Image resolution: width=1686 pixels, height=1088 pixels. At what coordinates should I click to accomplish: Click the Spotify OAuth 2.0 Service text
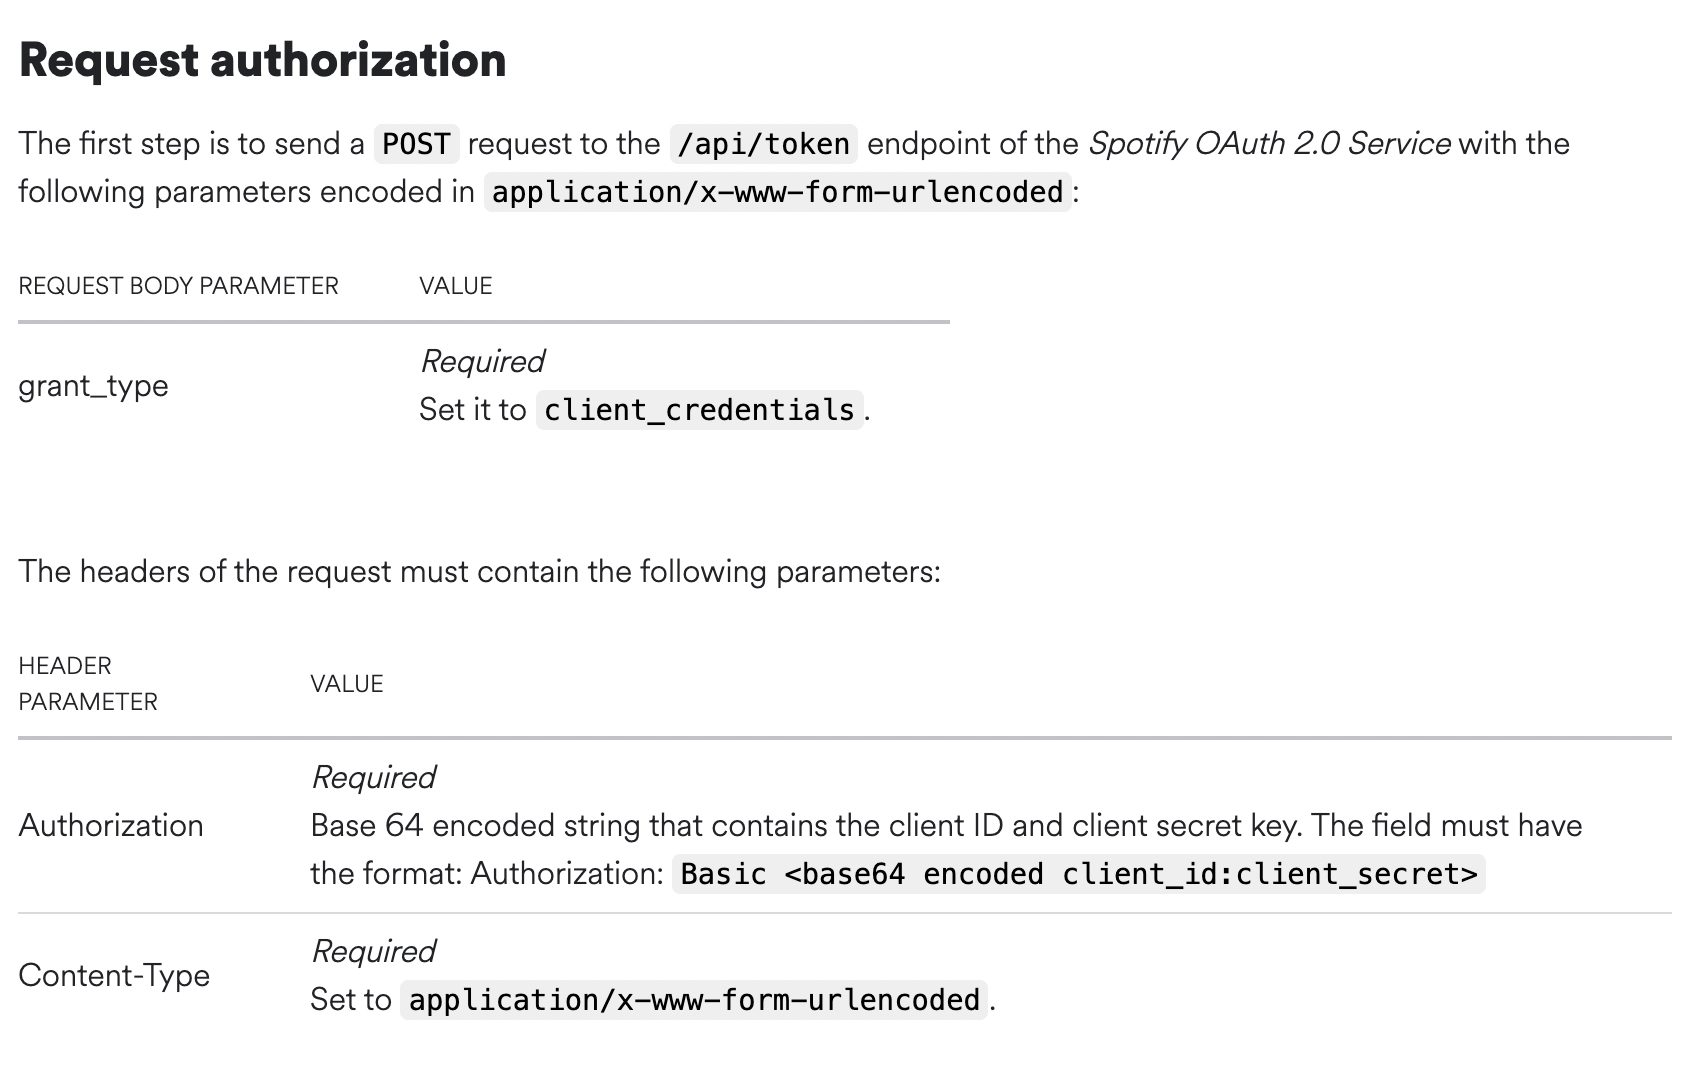(x=1268, y=144)
